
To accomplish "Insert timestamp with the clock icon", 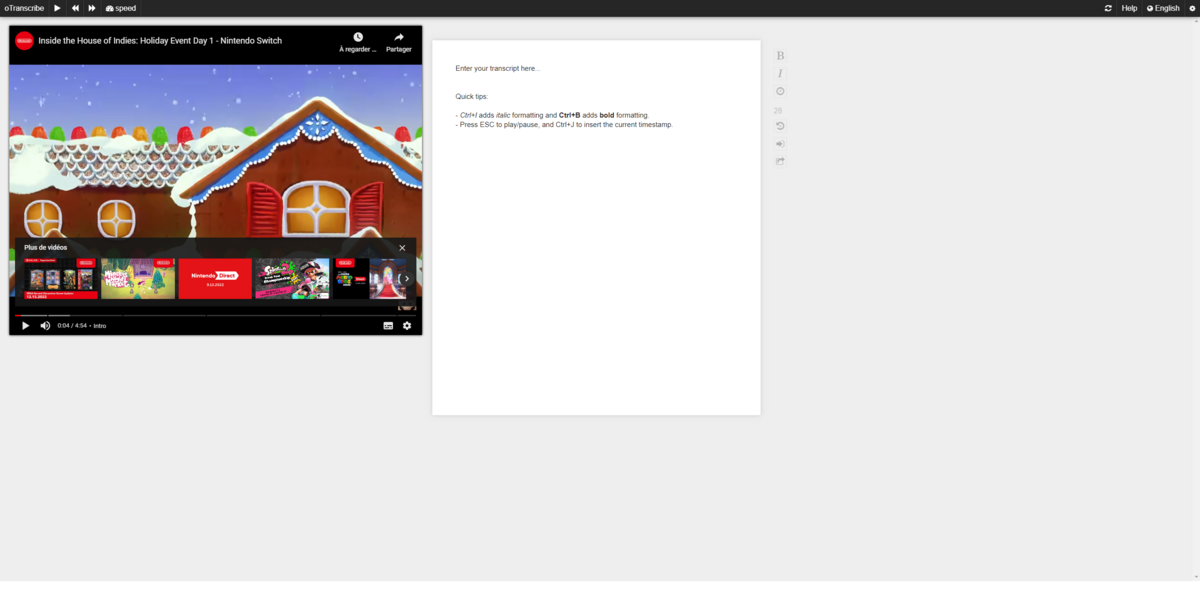I will point(780,92).
